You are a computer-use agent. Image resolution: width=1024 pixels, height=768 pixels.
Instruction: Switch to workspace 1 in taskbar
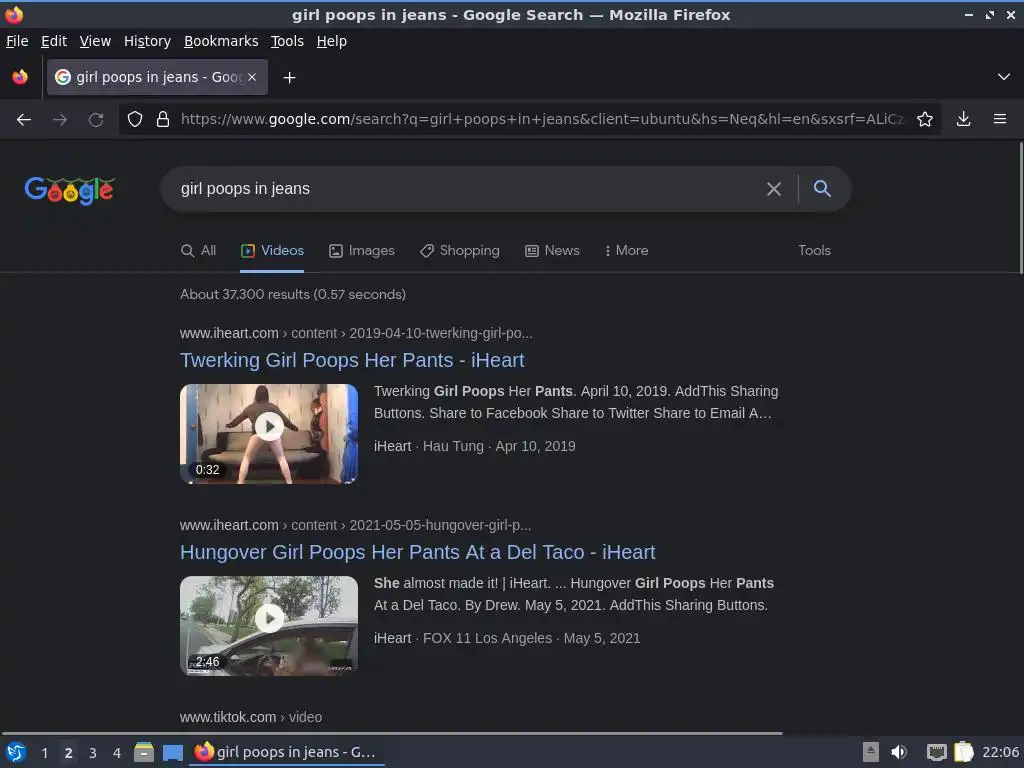tap(44, 753)
